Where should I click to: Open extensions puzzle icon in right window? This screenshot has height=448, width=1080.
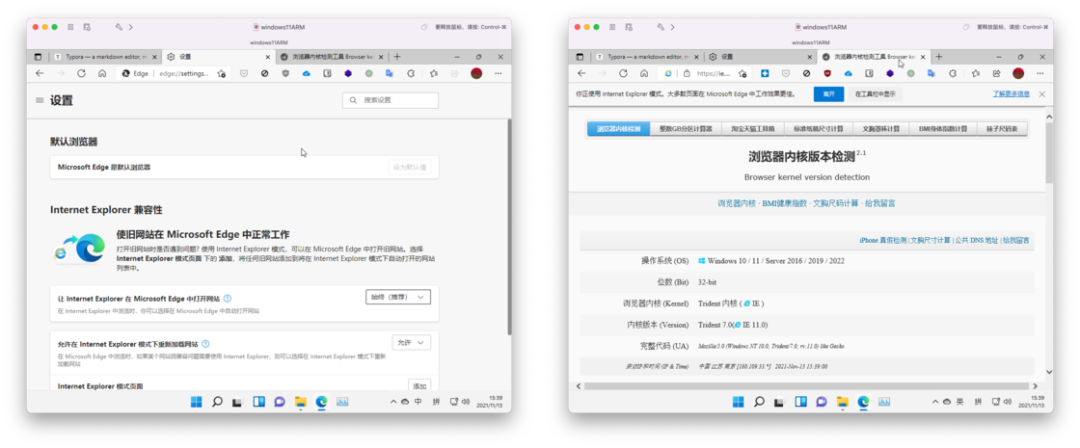click(953, 73)
